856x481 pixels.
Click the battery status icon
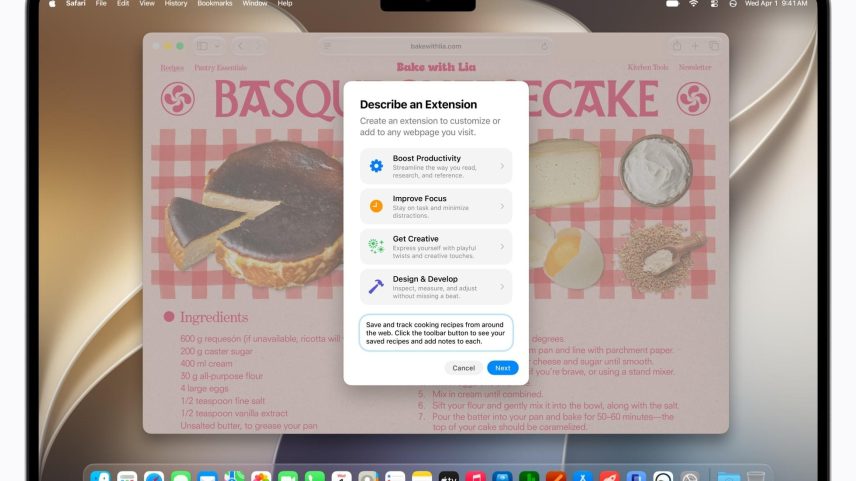[673, 3]
